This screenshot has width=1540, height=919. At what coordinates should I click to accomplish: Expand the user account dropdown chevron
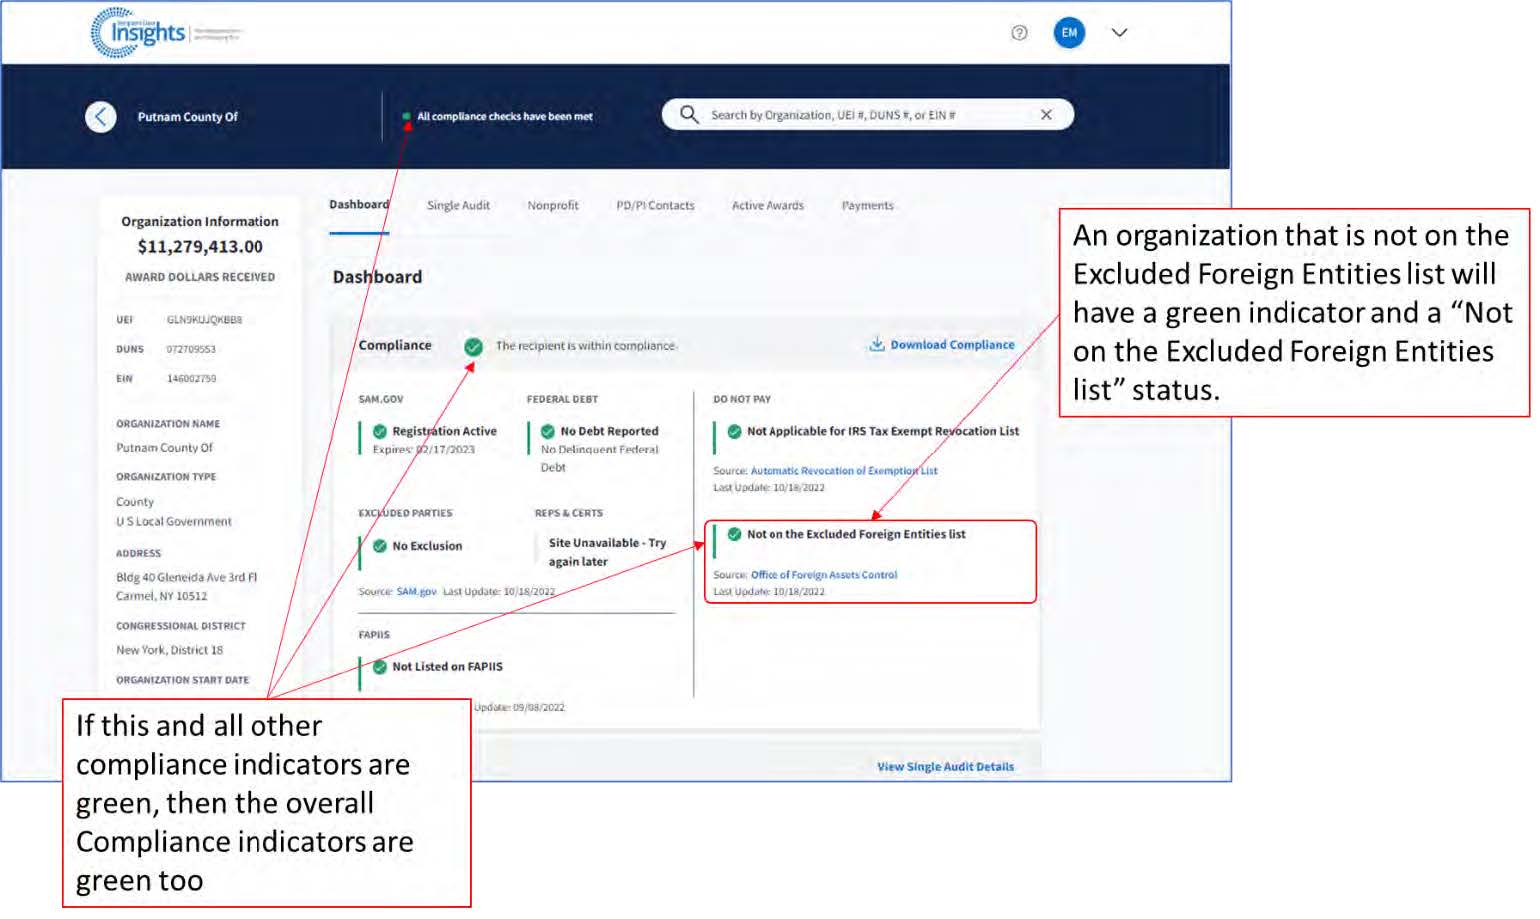tap(1119, 33)
